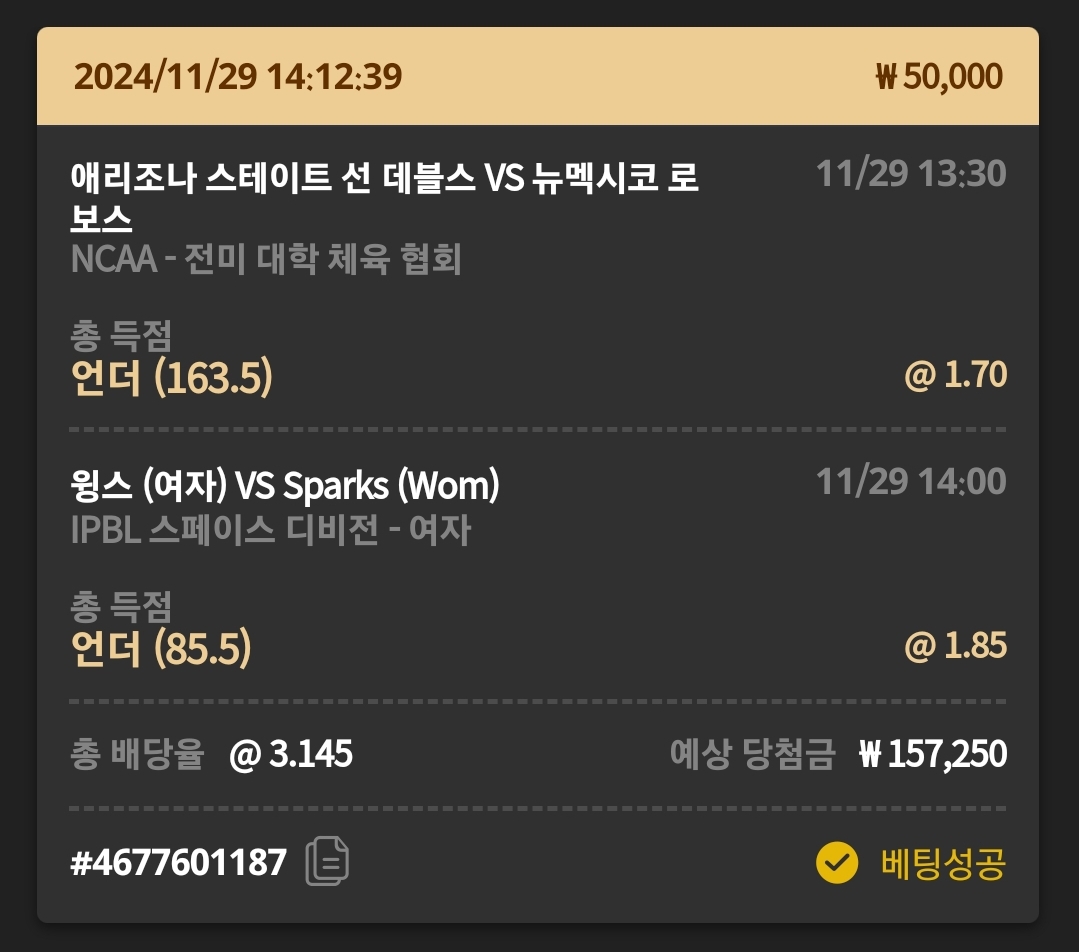This screenshot has width=1079, height=952.
Task: Click the copy bet ID icon
Action: (x=327, y=861)
